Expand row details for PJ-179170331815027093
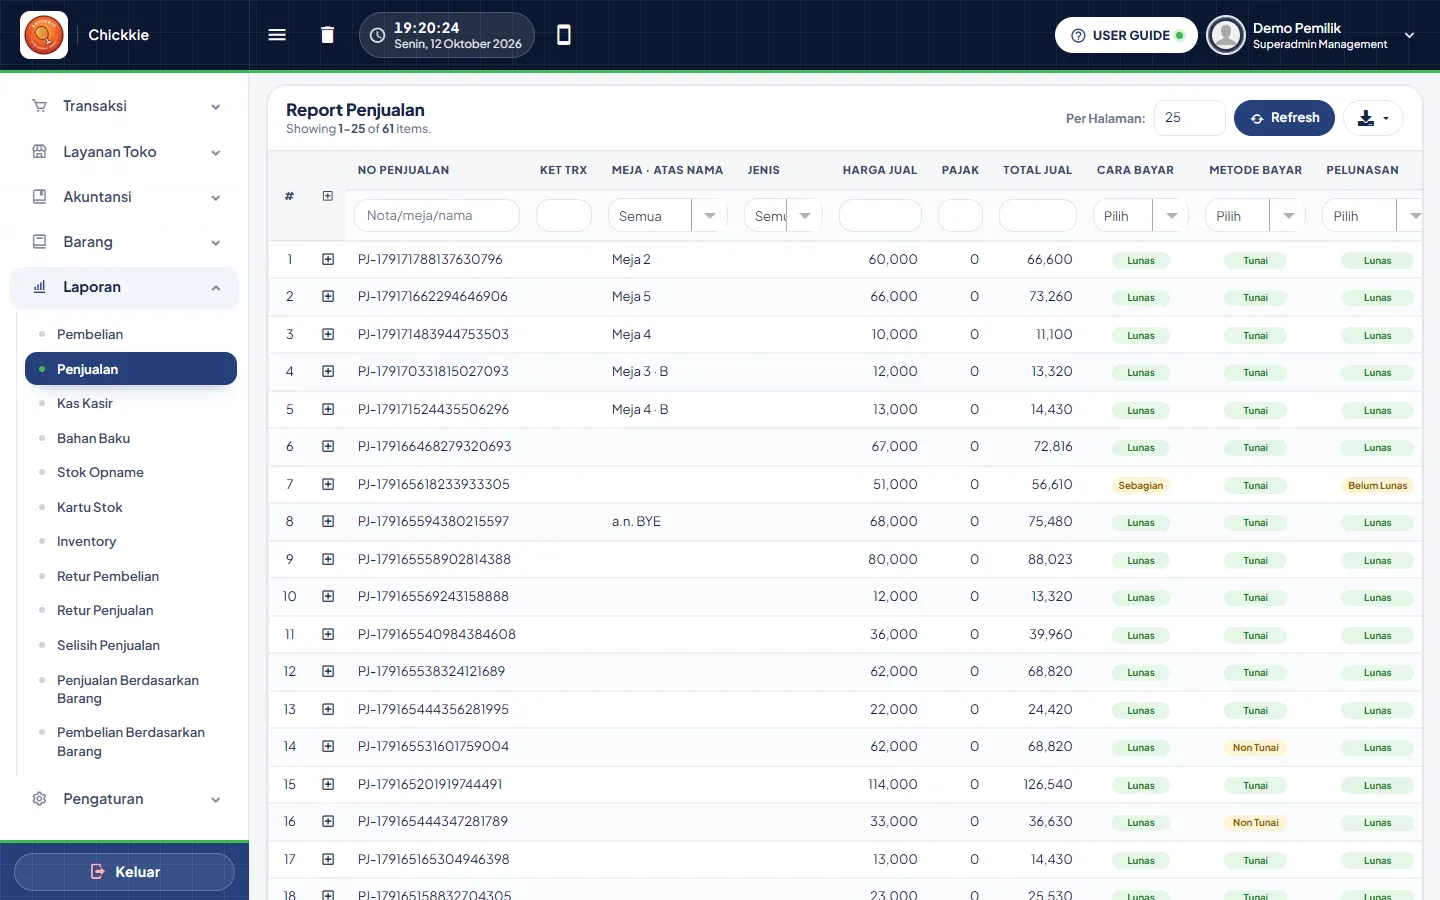 coord(328,371)
